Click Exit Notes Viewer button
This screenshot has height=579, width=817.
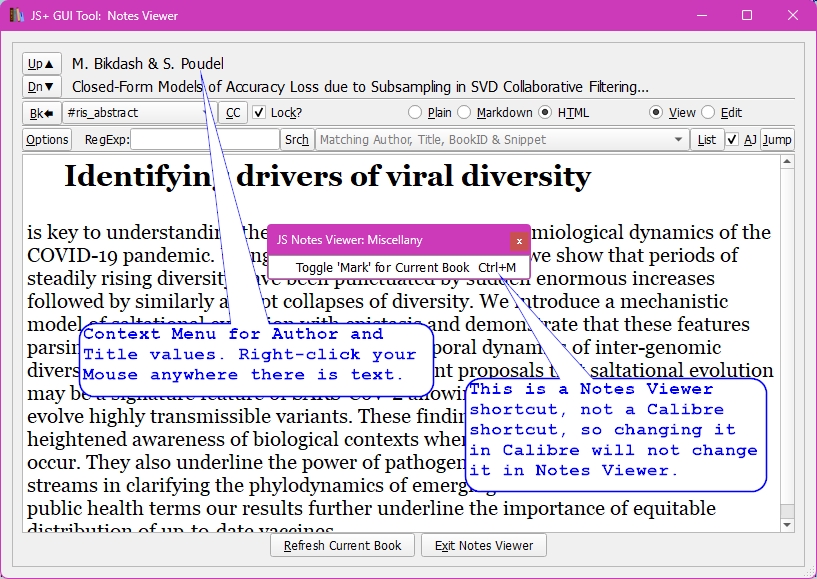(484, 545)
